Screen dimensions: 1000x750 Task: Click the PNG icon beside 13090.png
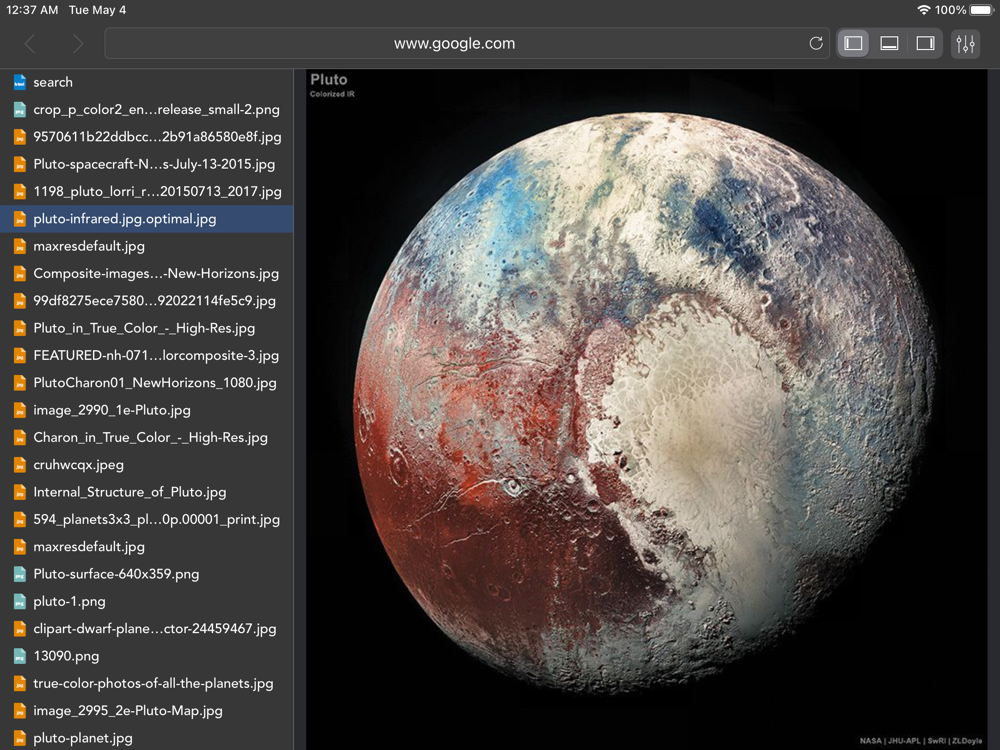(19, 656)
